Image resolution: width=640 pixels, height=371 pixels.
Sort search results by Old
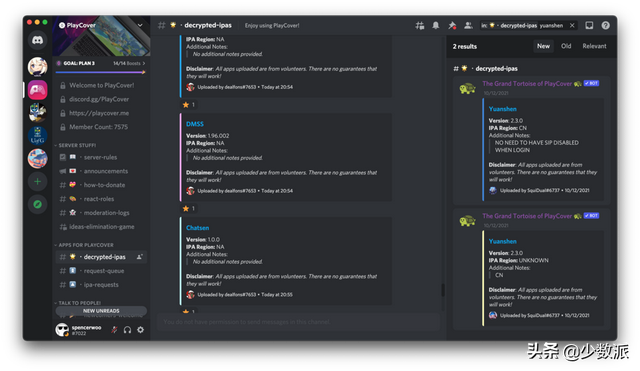(x=566, y=46)
